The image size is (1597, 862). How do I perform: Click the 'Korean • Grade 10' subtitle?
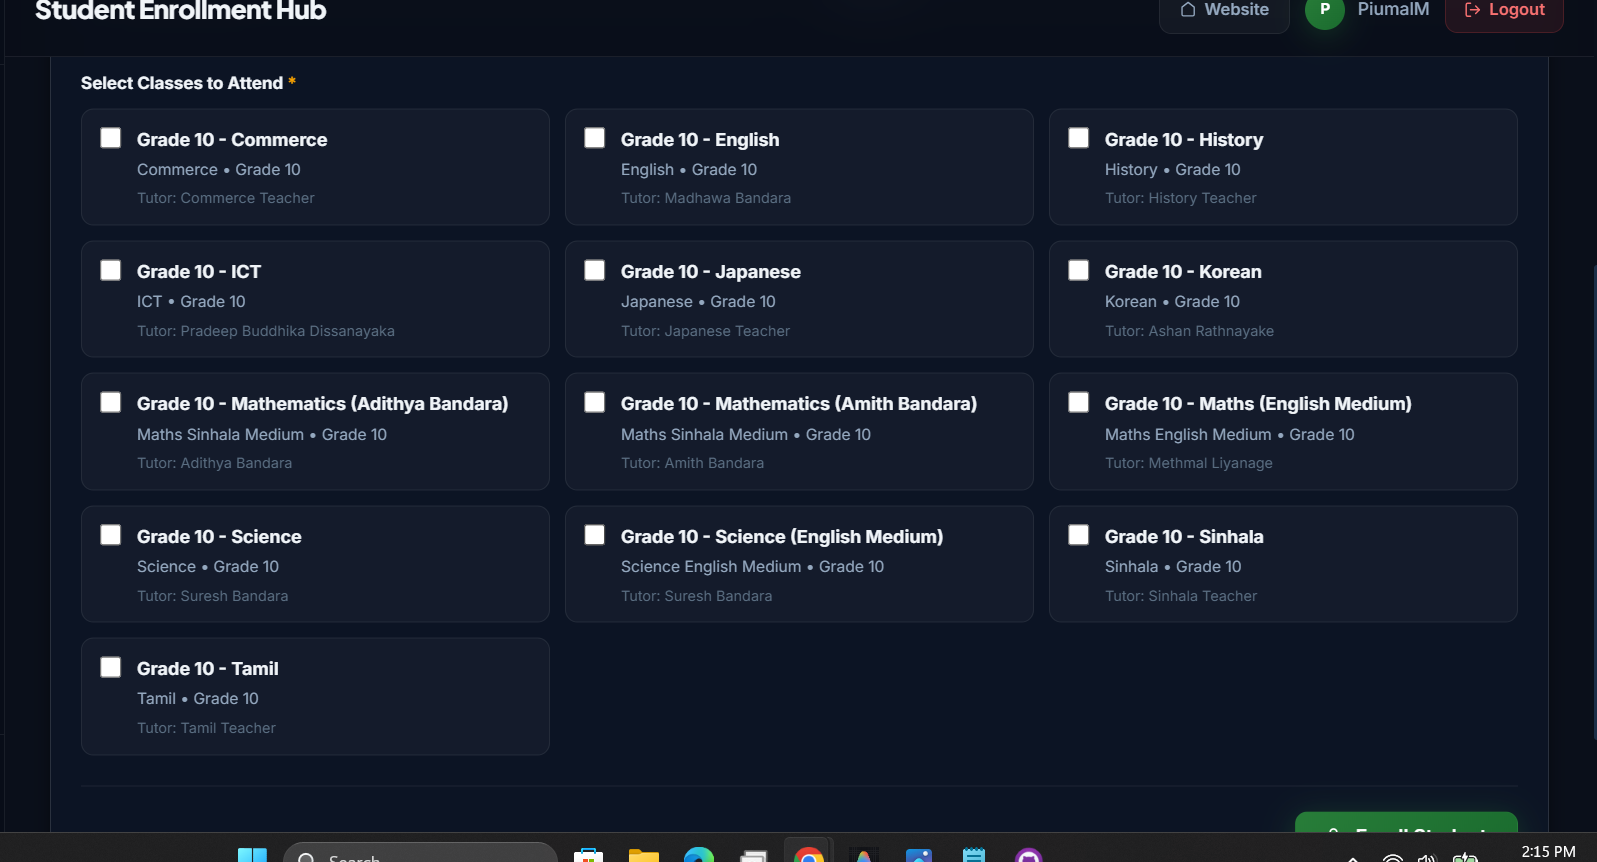1172,302
